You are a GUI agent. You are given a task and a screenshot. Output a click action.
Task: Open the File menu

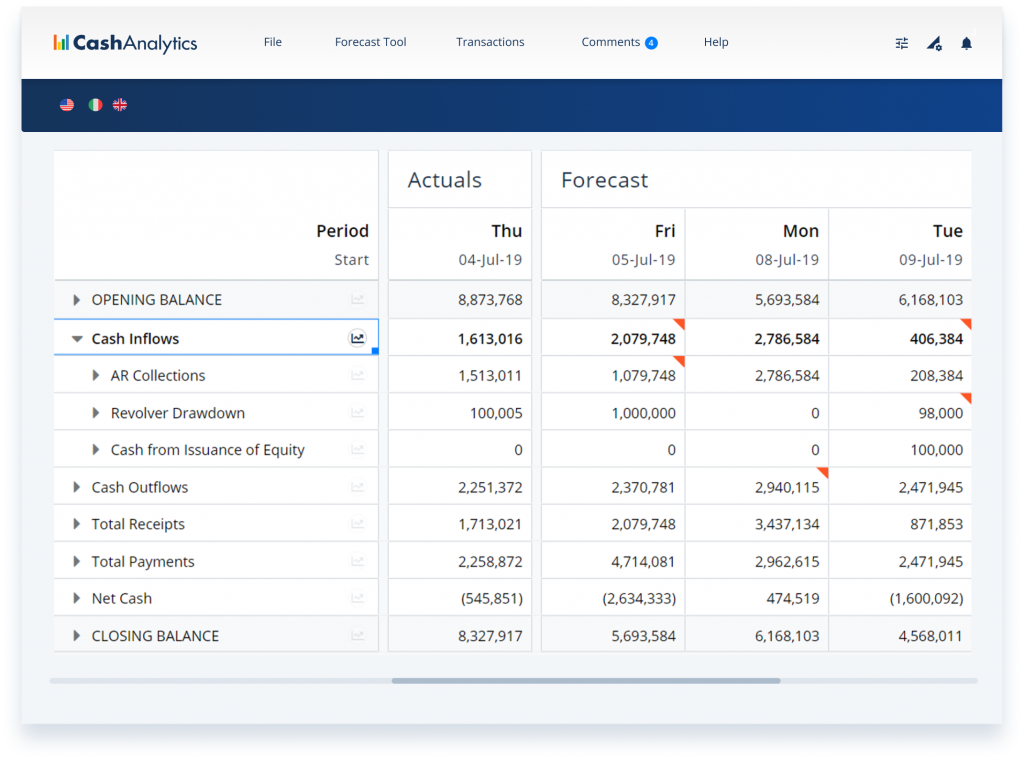point(272,42)
